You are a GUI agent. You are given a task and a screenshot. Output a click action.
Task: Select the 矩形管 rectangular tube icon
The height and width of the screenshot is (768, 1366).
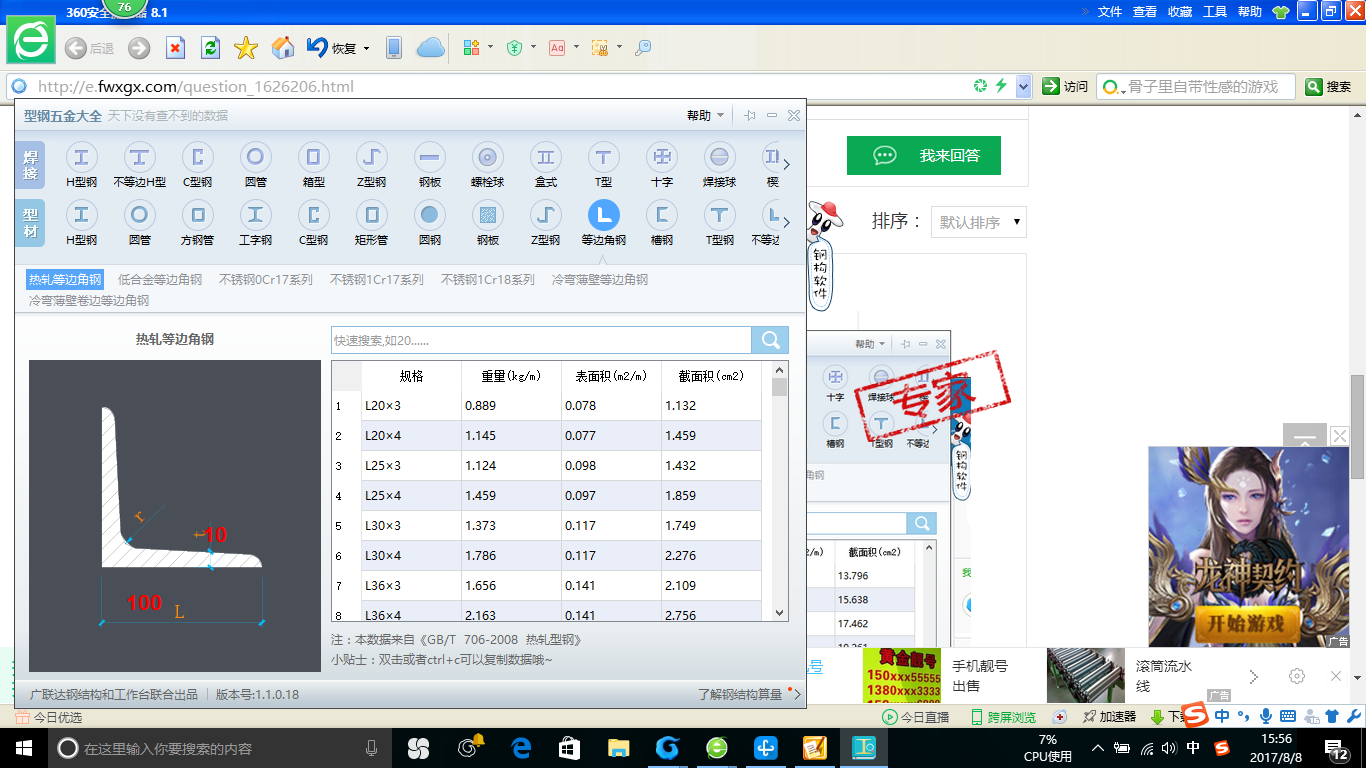coord(372,215)
